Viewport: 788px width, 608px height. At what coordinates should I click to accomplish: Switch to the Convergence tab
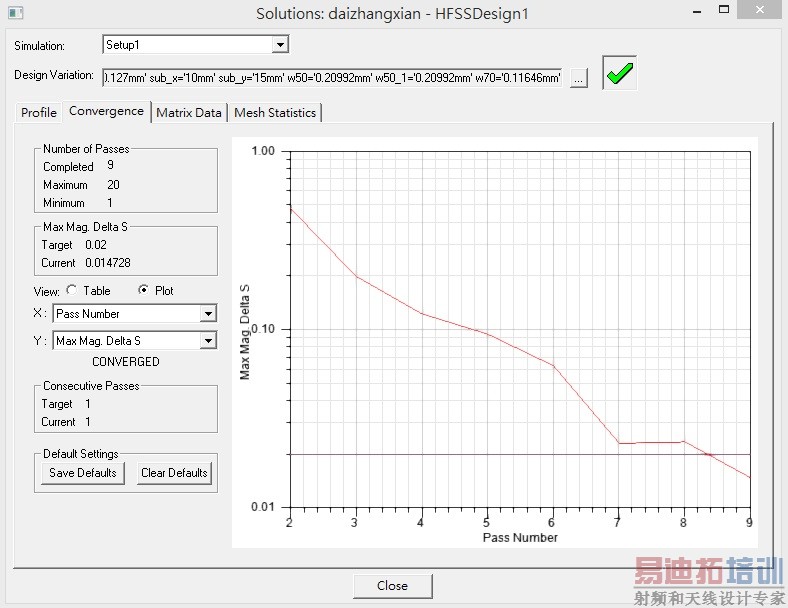107,111
